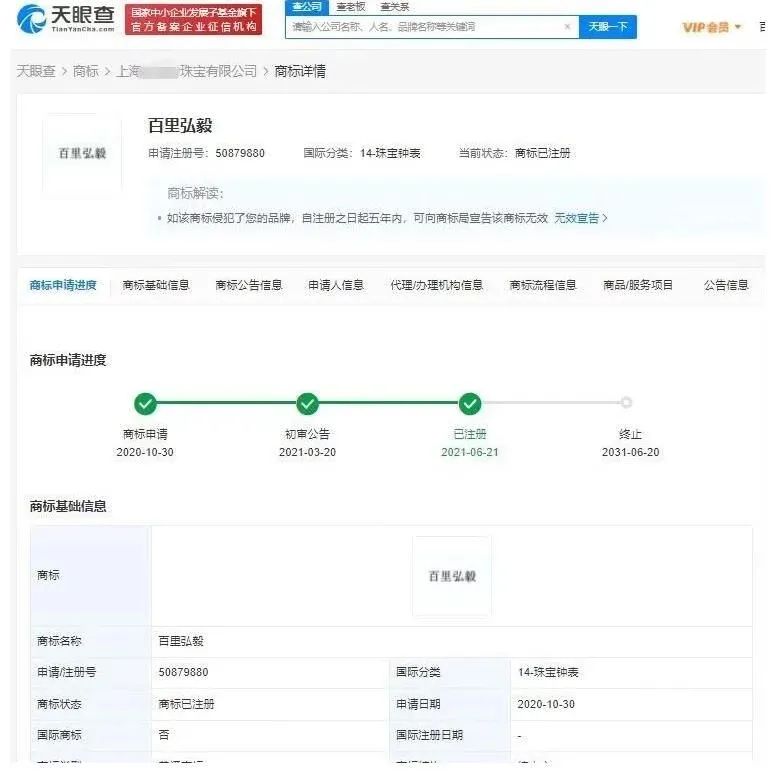The image size is (775, 783).
Task: Open the VIP会员 dropdown
Action: pos(712,27)
